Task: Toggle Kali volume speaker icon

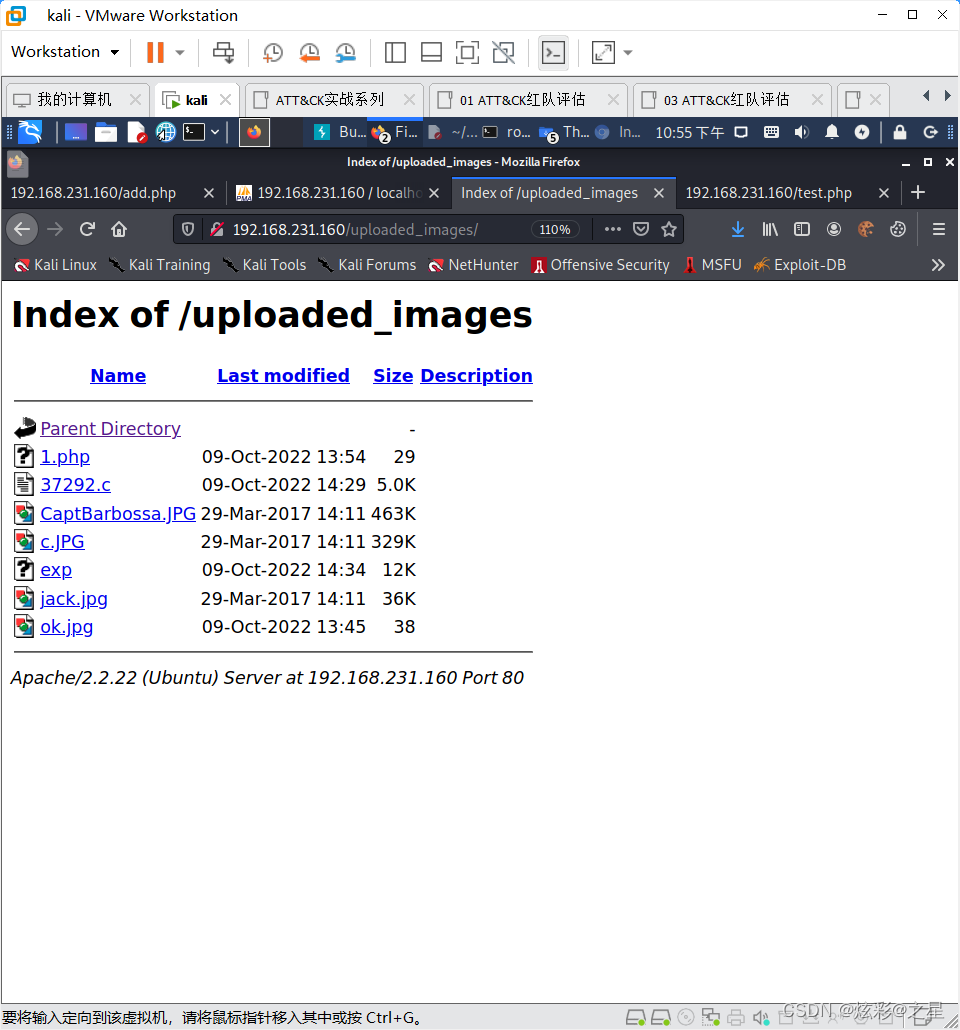Action: (801, 132)
